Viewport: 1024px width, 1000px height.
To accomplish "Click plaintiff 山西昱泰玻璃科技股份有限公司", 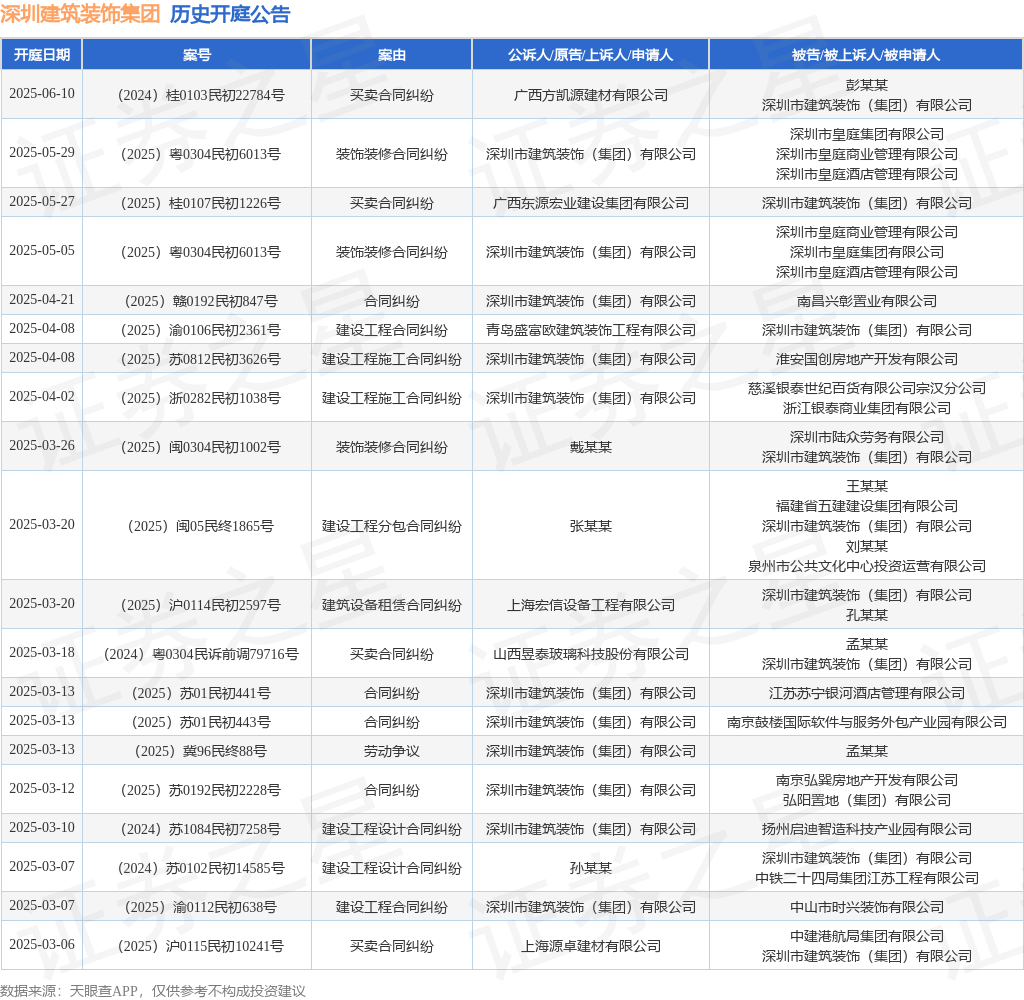I will pos(591,654).
